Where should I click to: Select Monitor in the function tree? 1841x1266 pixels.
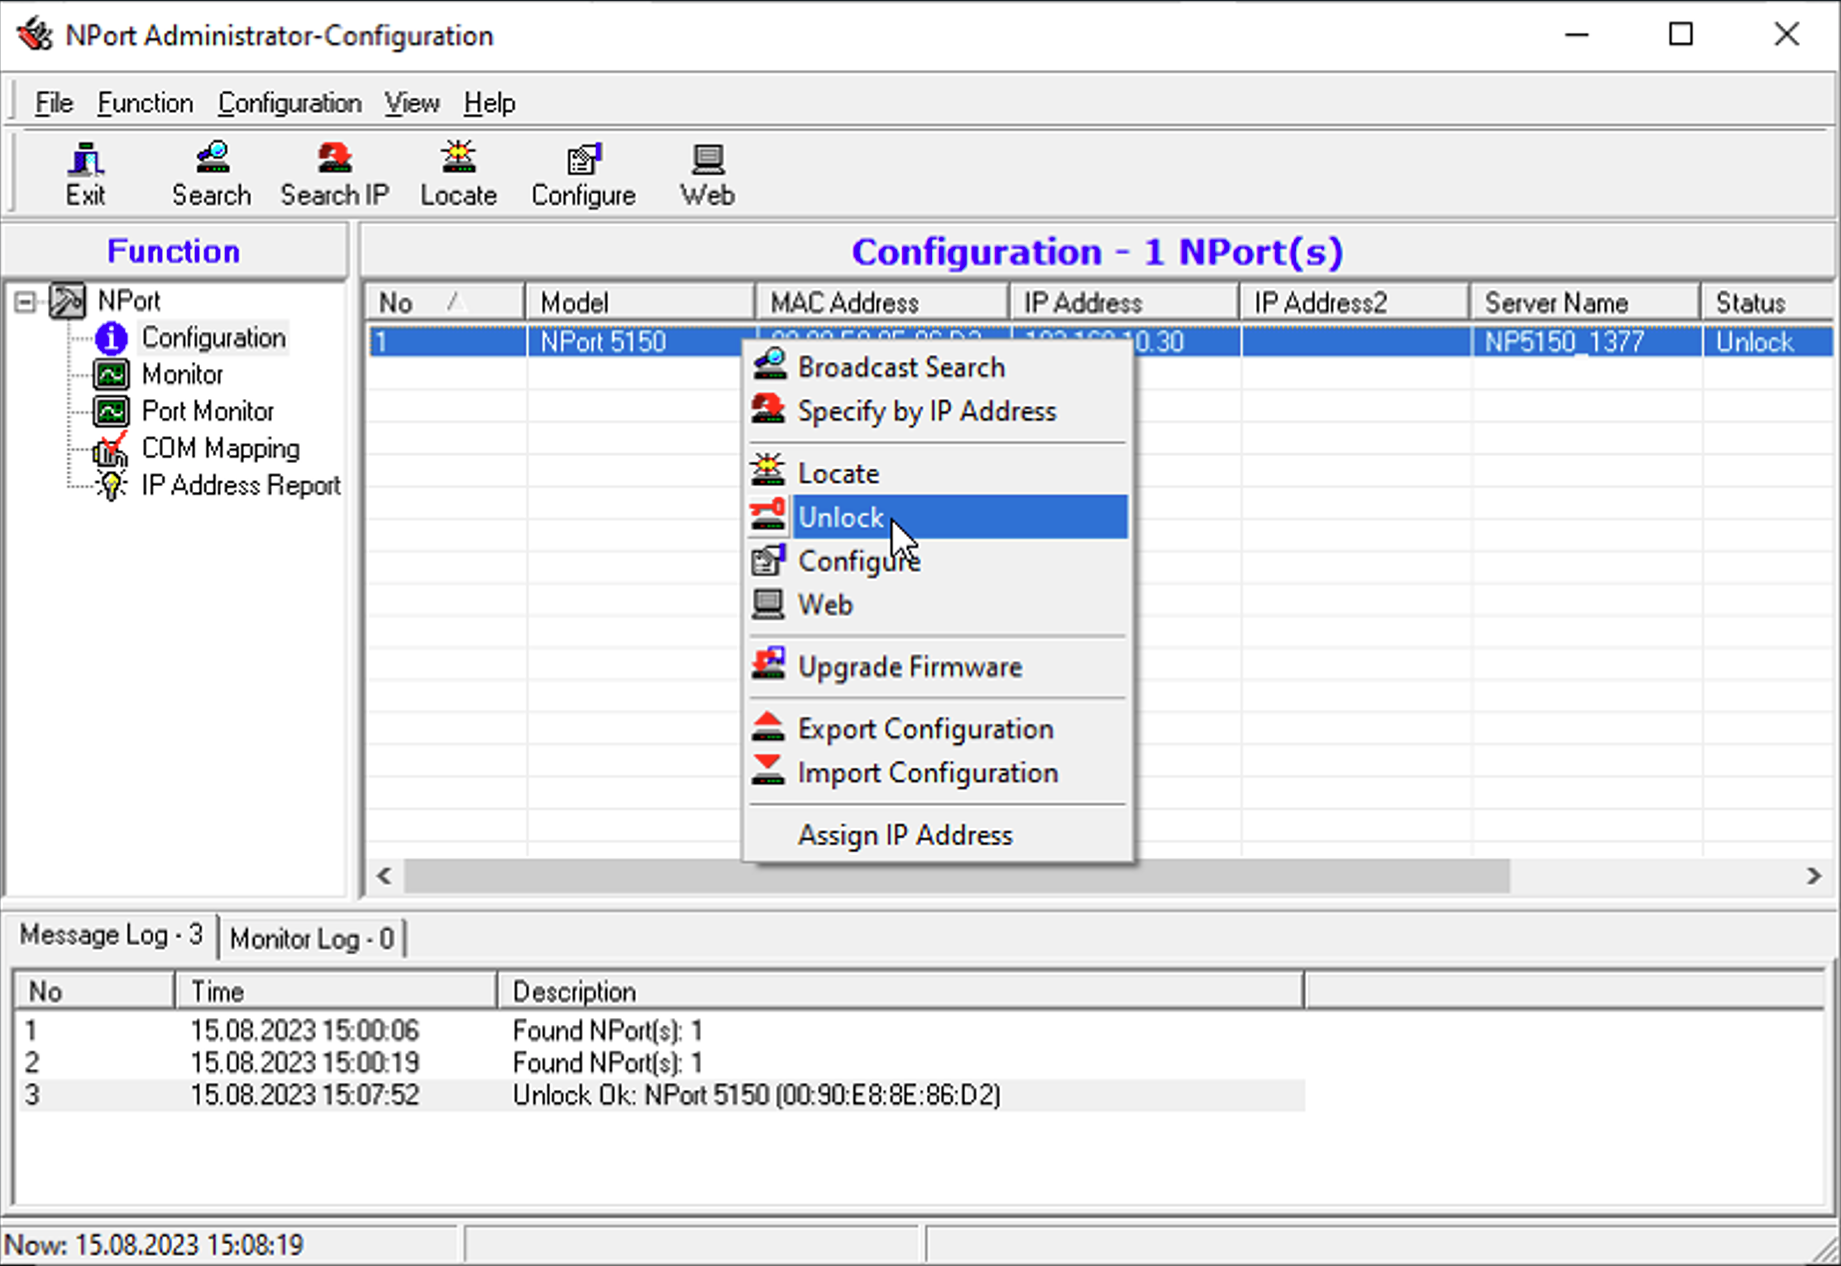point(182,375)
